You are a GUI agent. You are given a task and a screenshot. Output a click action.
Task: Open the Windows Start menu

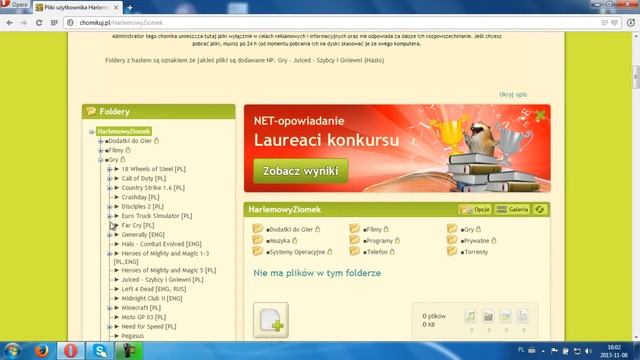12,351
